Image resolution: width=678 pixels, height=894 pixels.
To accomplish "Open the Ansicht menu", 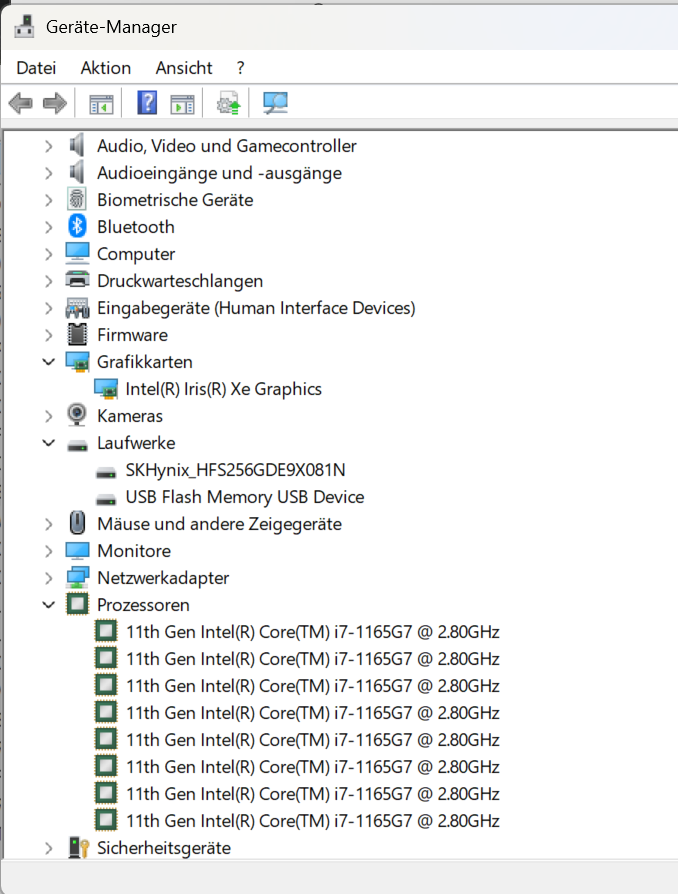I will 184,68.
